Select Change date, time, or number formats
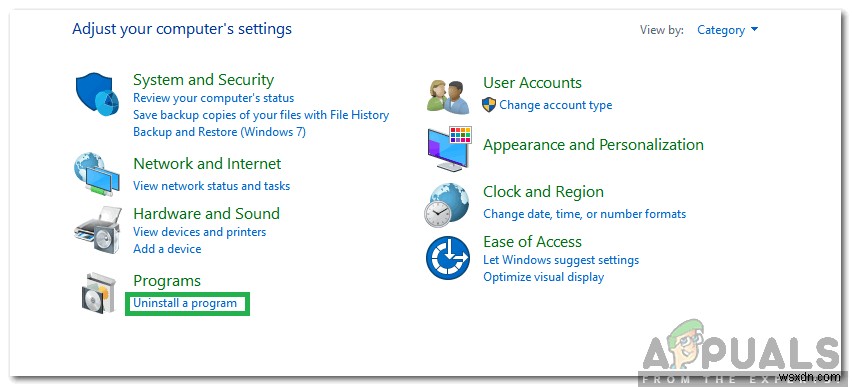Viewport: 852px width, 387px height. pyautogui.click(x=585, y=214)
